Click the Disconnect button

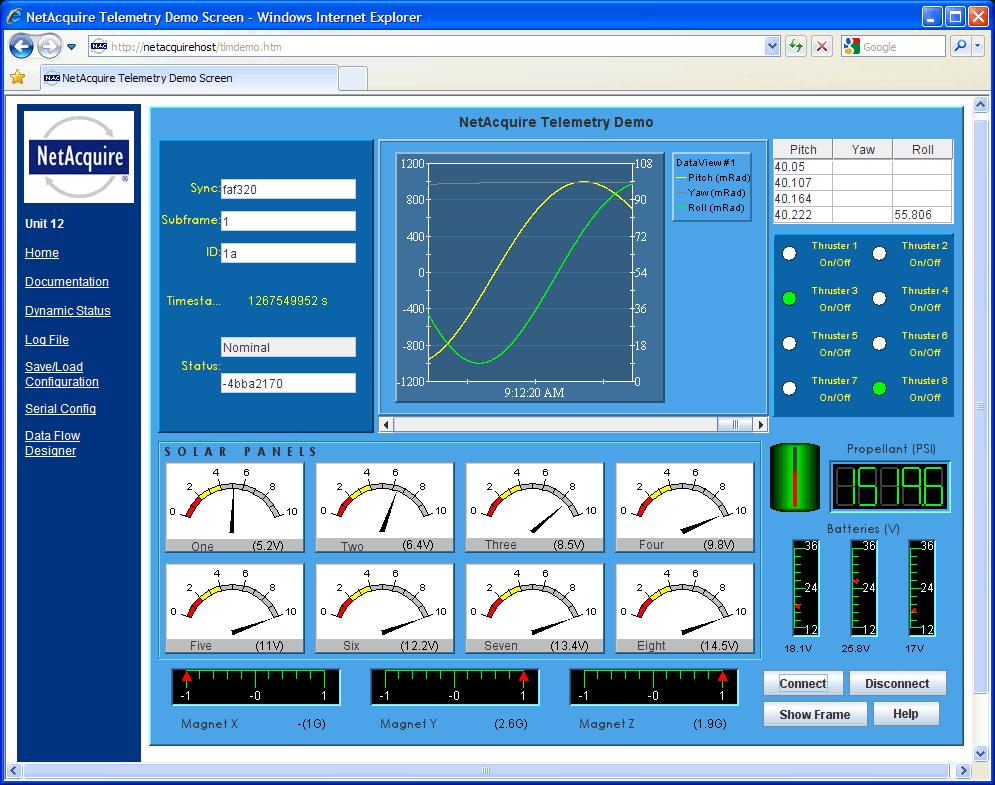(897, 683)
